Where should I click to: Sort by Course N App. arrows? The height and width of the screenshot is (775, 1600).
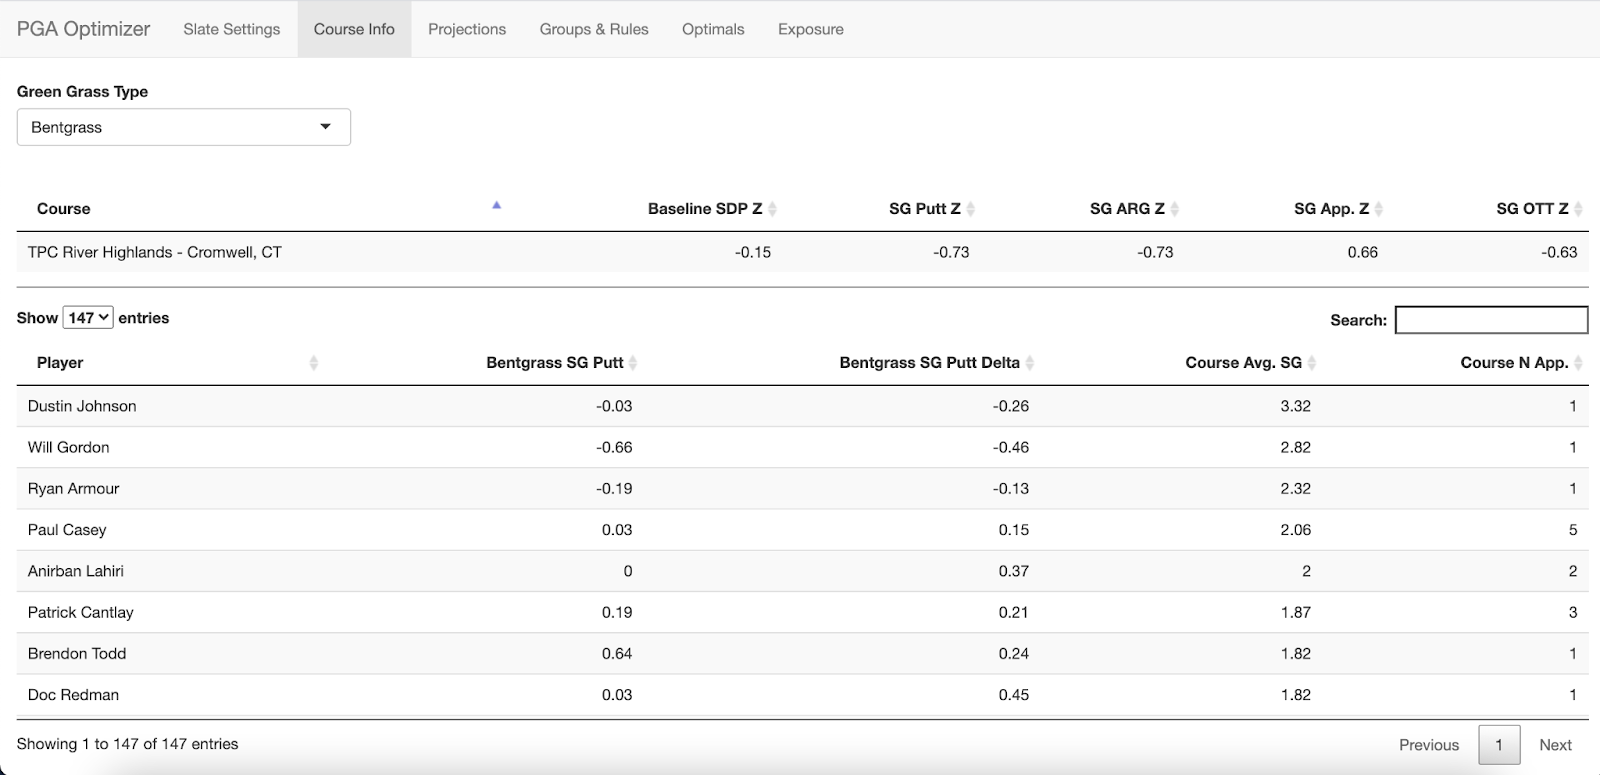pyautogui.click(x=1578, y=363)
